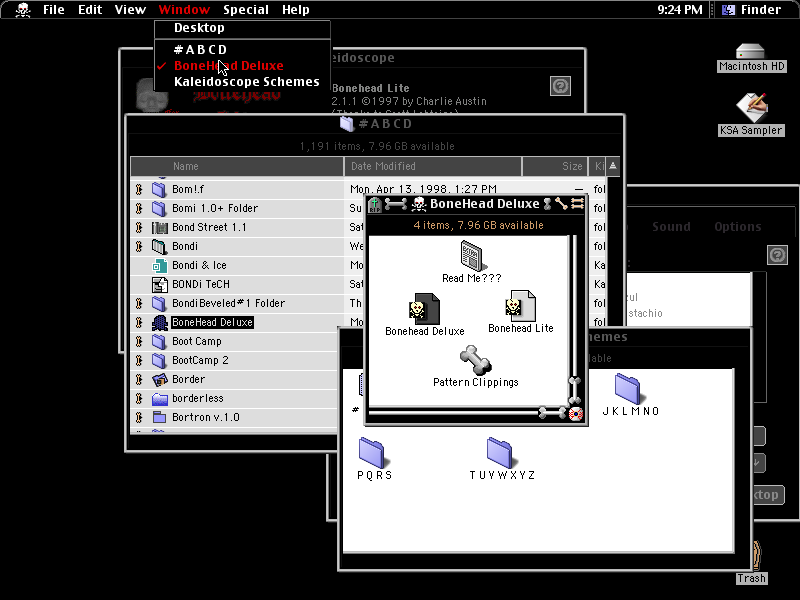
Task: Choose checked BoneHead Deluxe in the Window menu
Action: click(x=242, y=66)
